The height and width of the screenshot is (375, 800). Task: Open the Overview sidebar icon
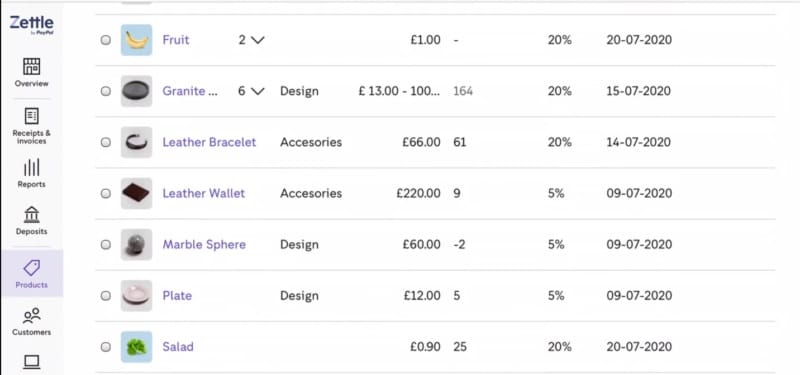[x=31, y=67]
